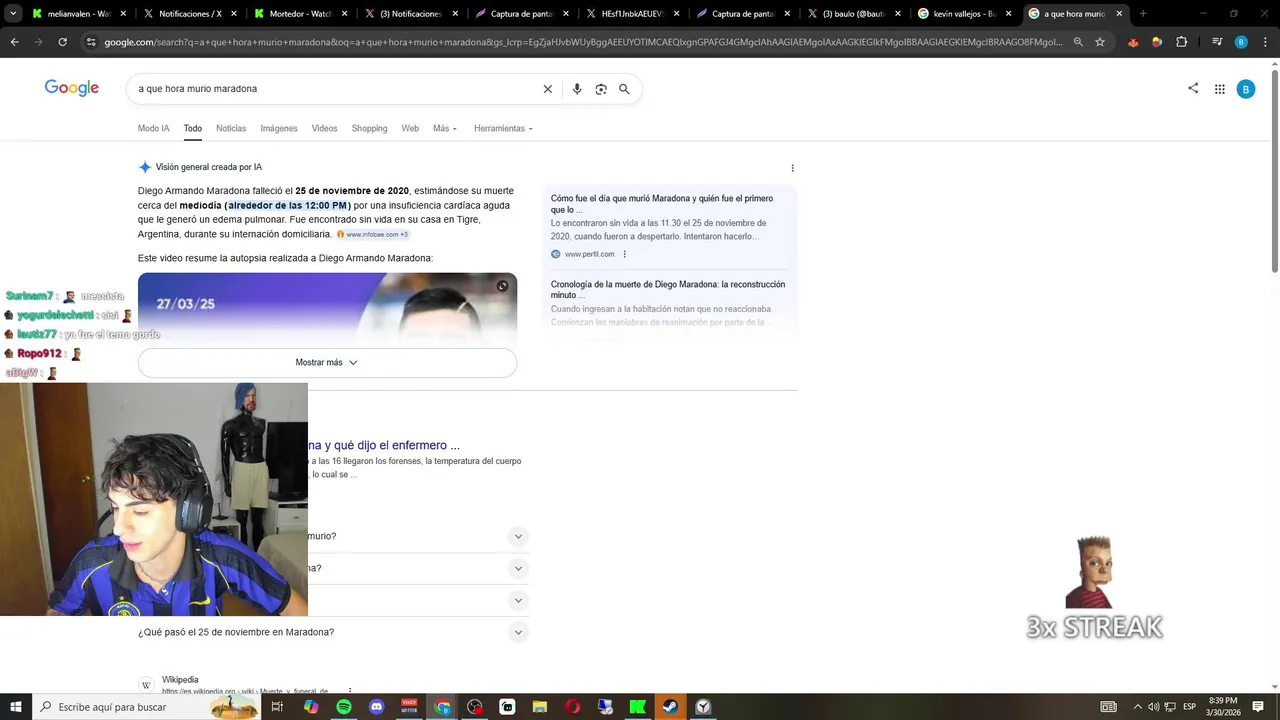Click the autopsy video thumbnail dated 27/03/25
The height and width of the screenshot is (720, 1280).
pos(327,310)
